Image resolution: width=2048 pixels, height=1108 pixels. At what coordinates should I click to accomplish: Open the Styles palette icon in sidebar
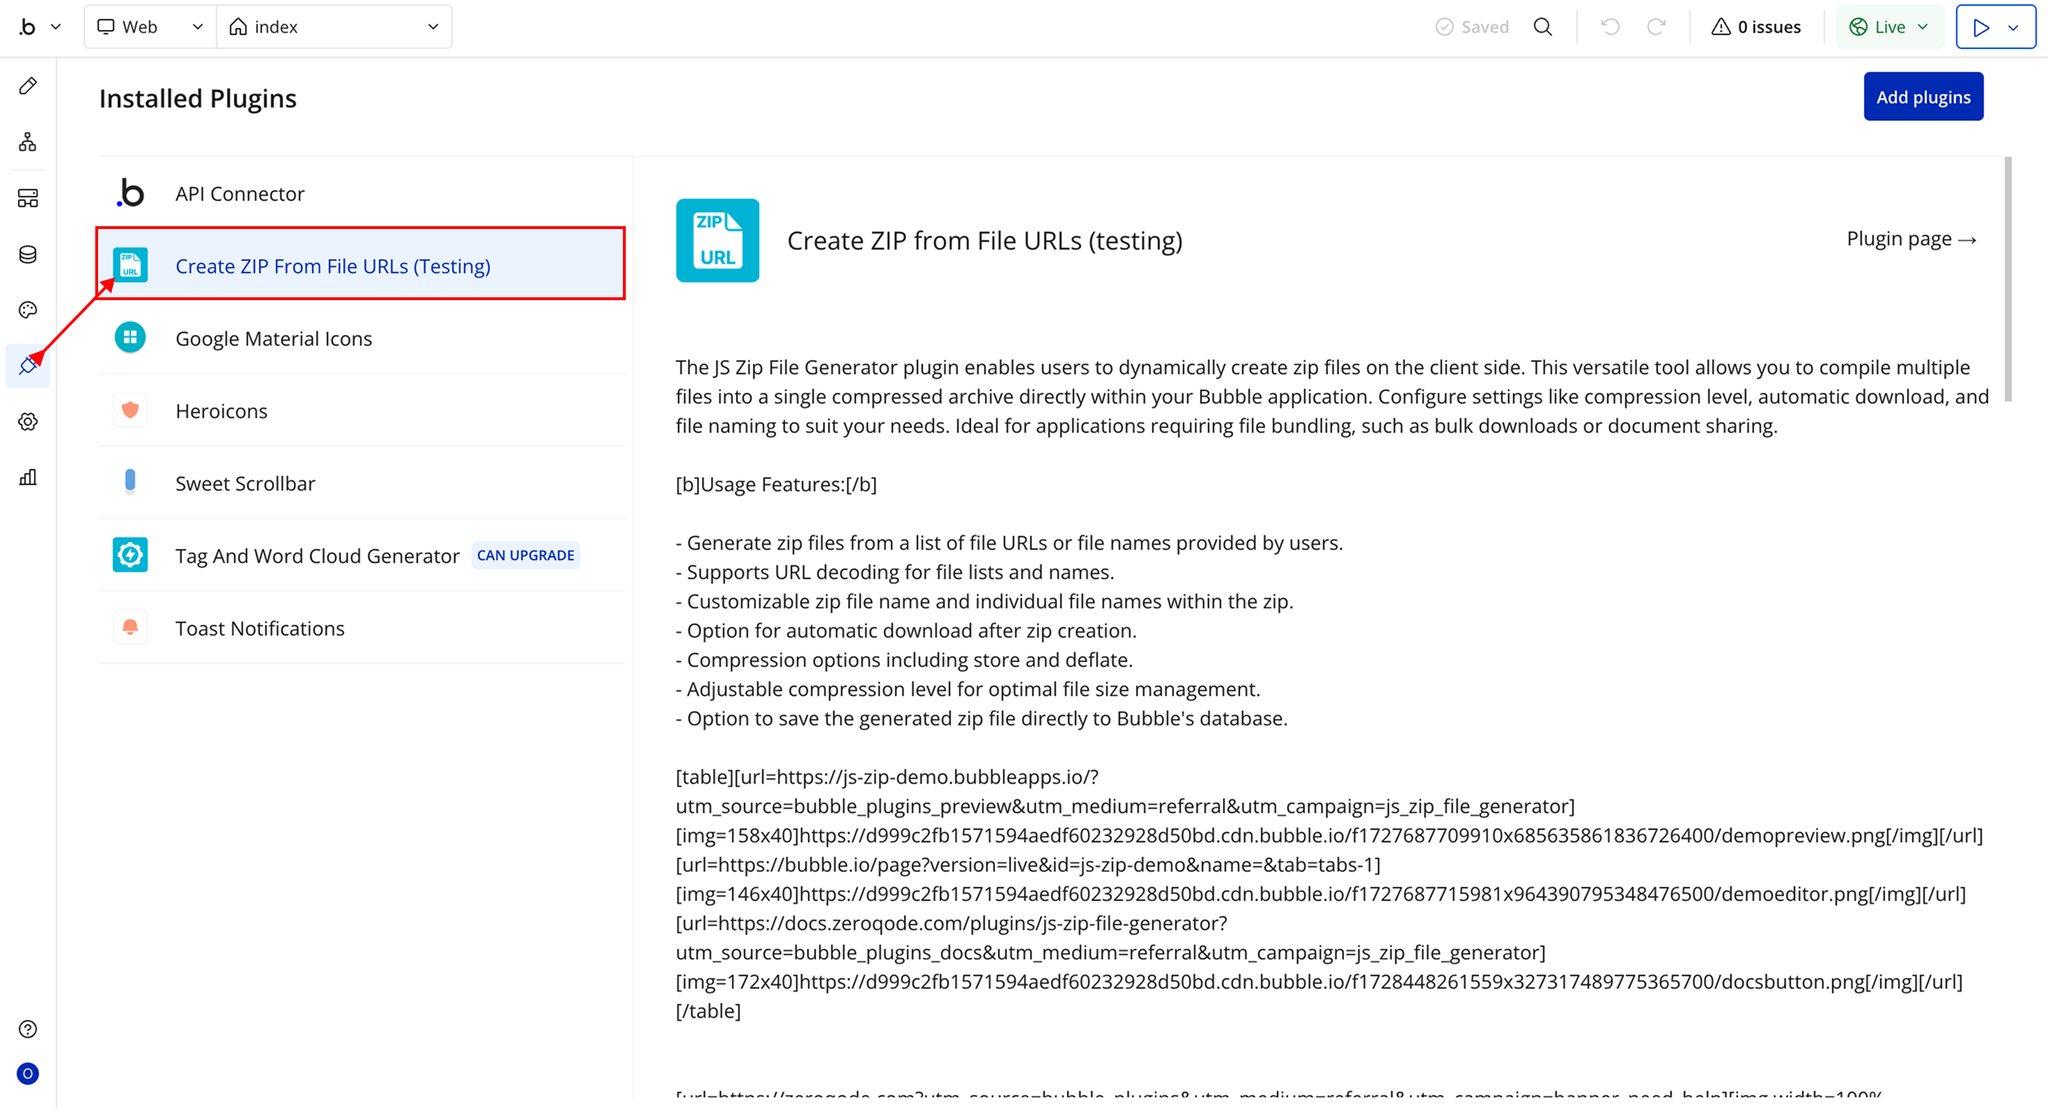(28, 310)
